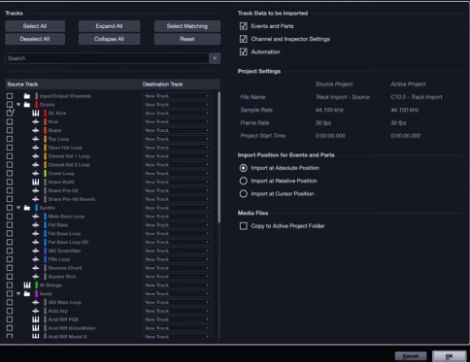Screen dimensions: 470x362
Task: Click the Input/Output Channels folder icon
Action: point(27,96)
